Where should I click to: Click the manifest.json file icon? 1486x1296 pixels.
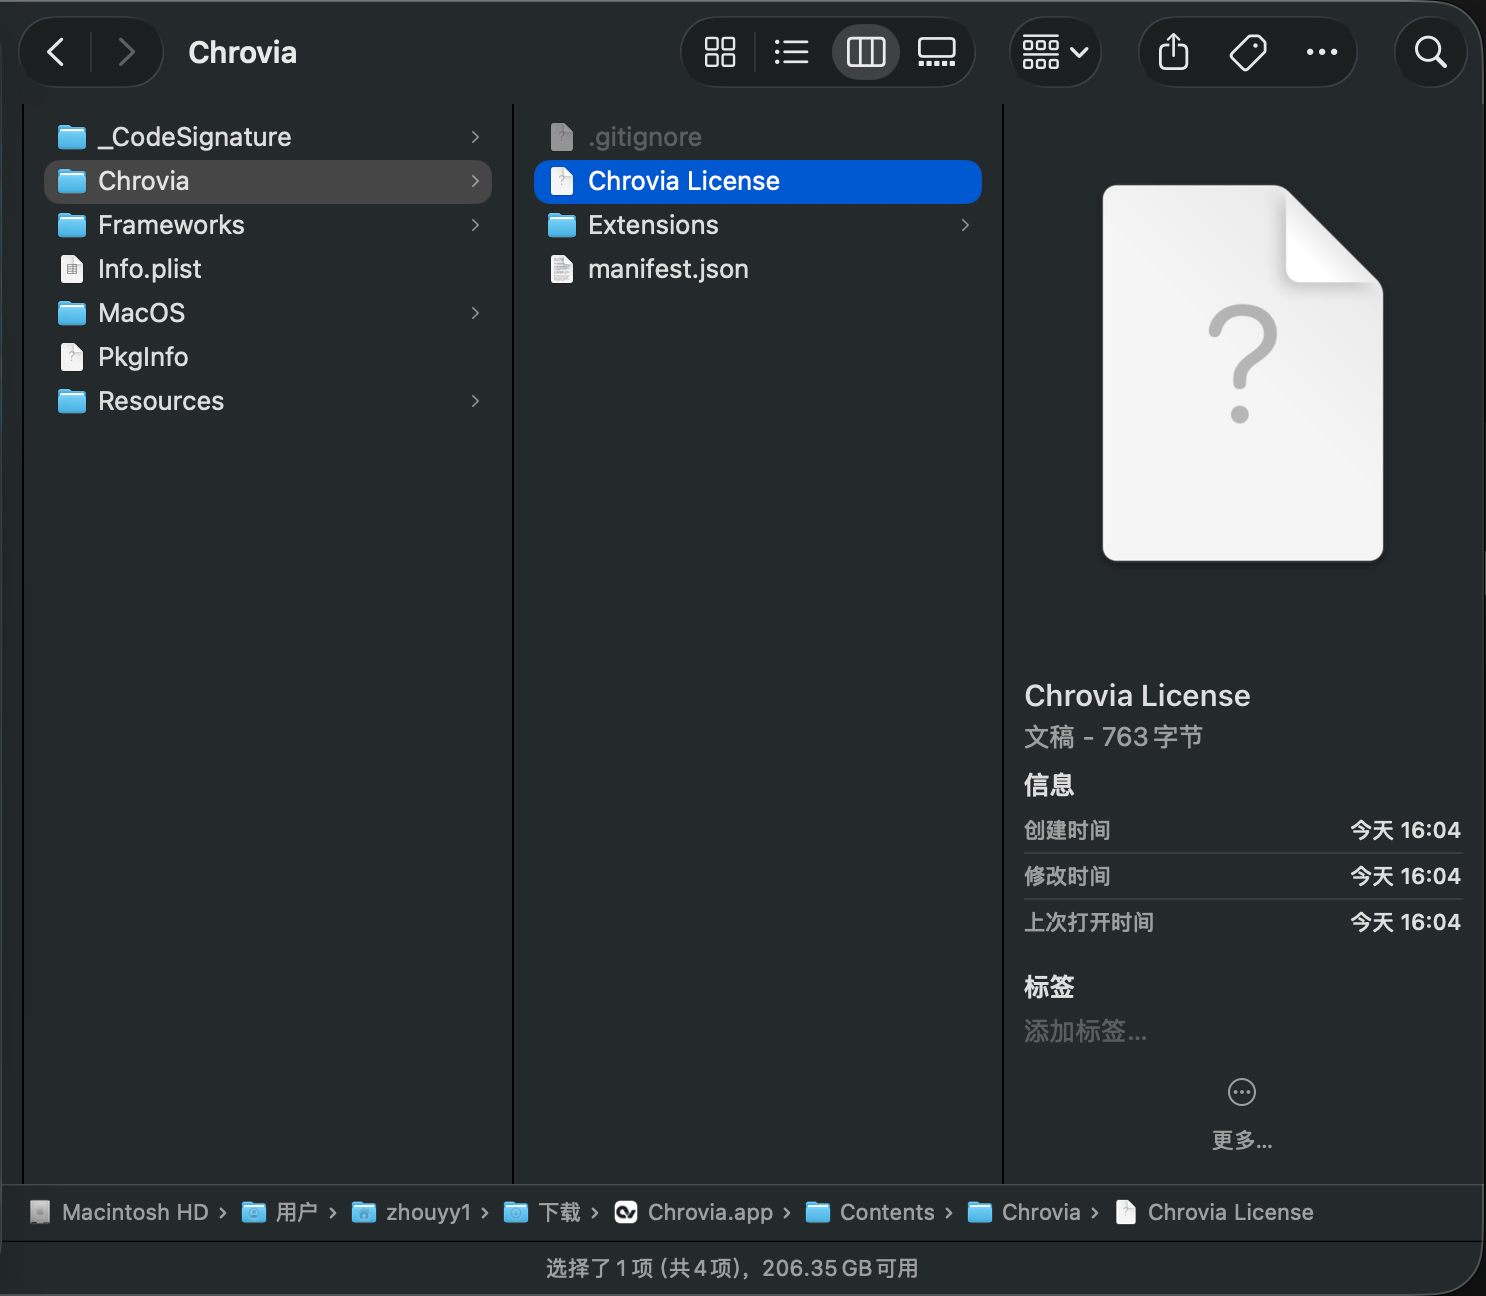coord(562,269)
